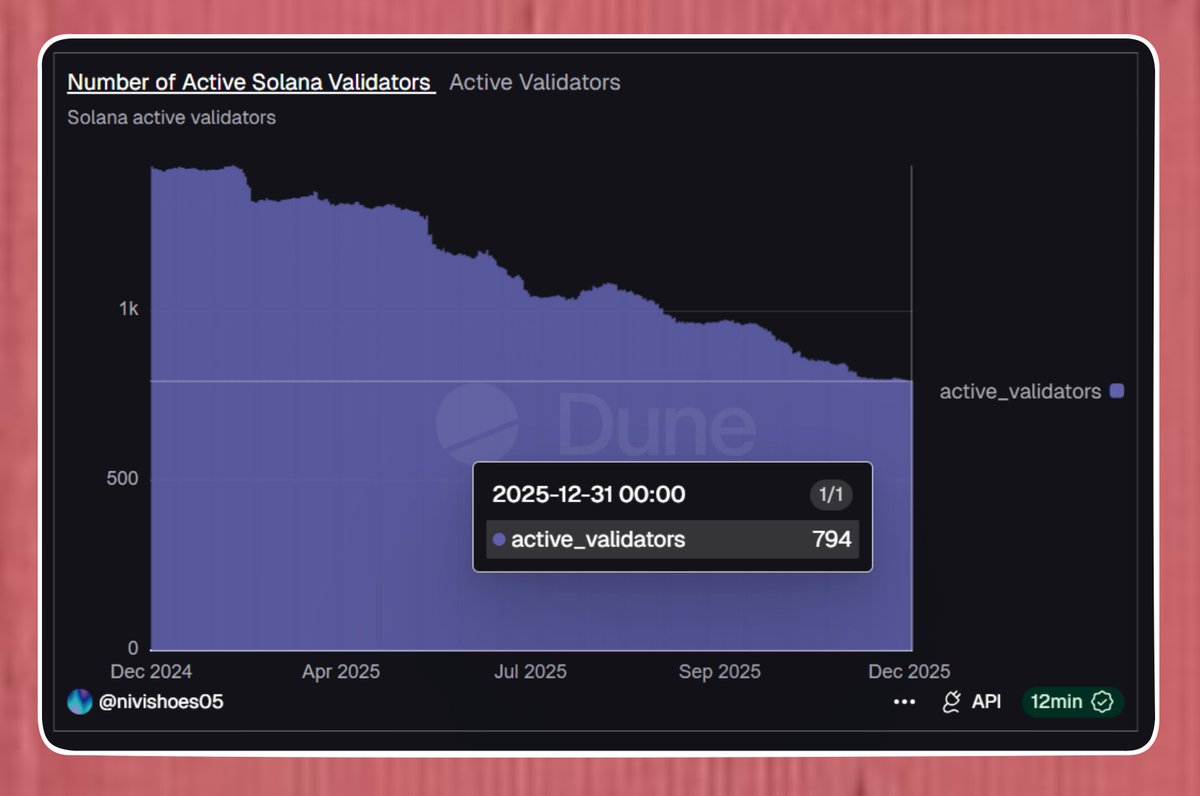Click the Sep 2025 axis label
1200x796 pixels.
[719, 672]
